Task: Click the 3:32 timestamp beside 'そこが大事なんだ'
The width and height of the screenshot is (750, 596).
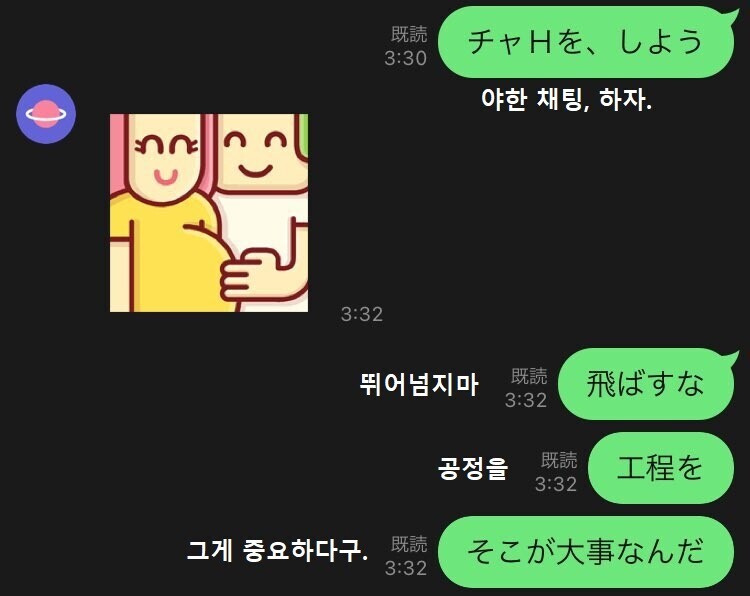Action: pos(406,568)
